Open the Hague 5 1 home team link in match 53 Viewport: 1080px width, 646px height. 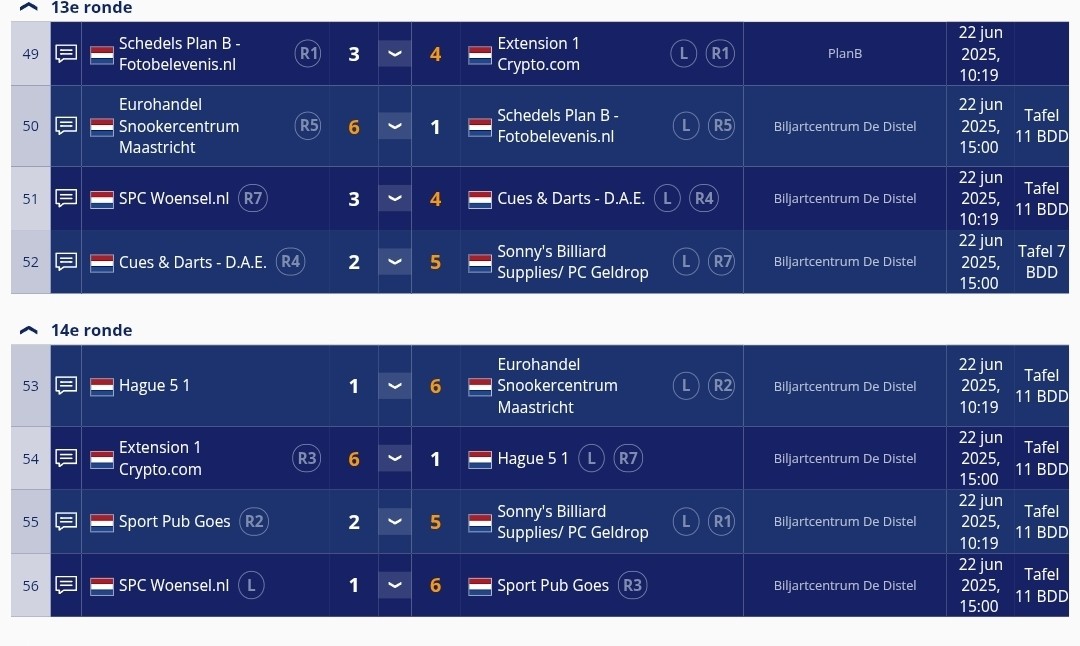(x=154, y=386)
